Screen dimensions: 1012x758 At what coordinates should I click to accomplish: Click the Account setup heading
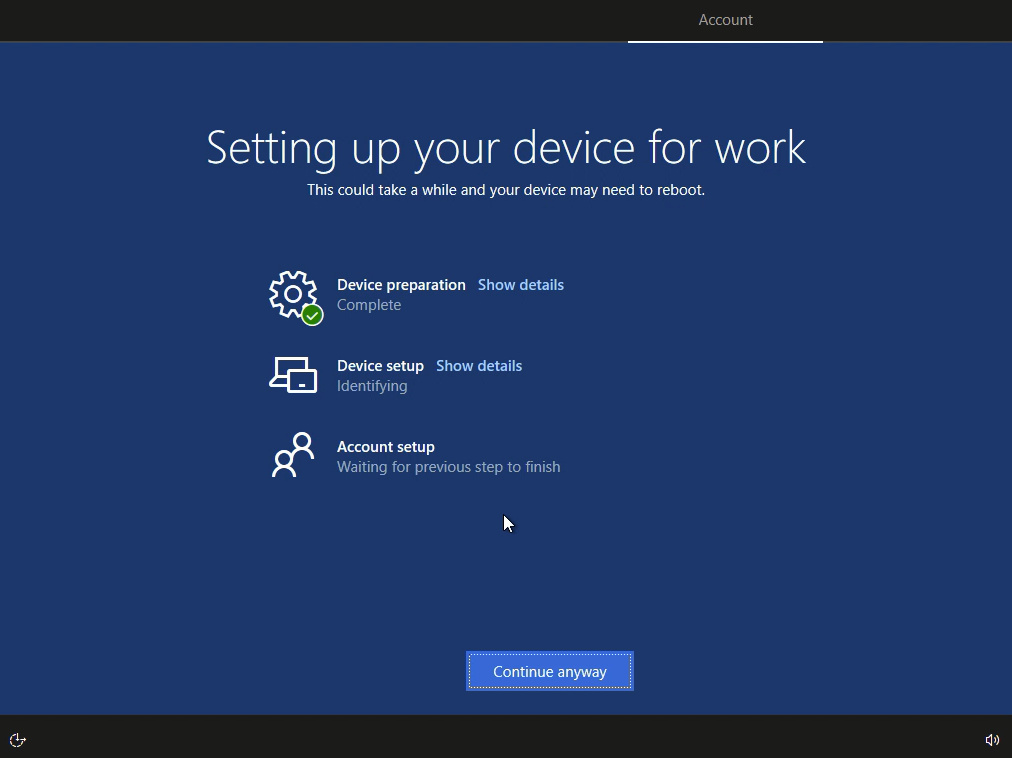pyautogui.click(x=385, y=447)
